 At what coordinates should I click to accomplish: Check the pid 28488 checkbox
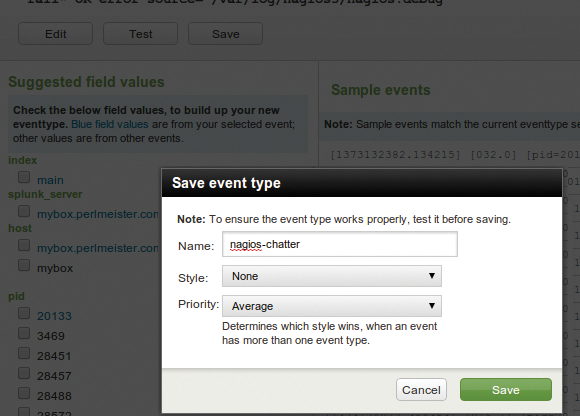(x=24, y=393)
